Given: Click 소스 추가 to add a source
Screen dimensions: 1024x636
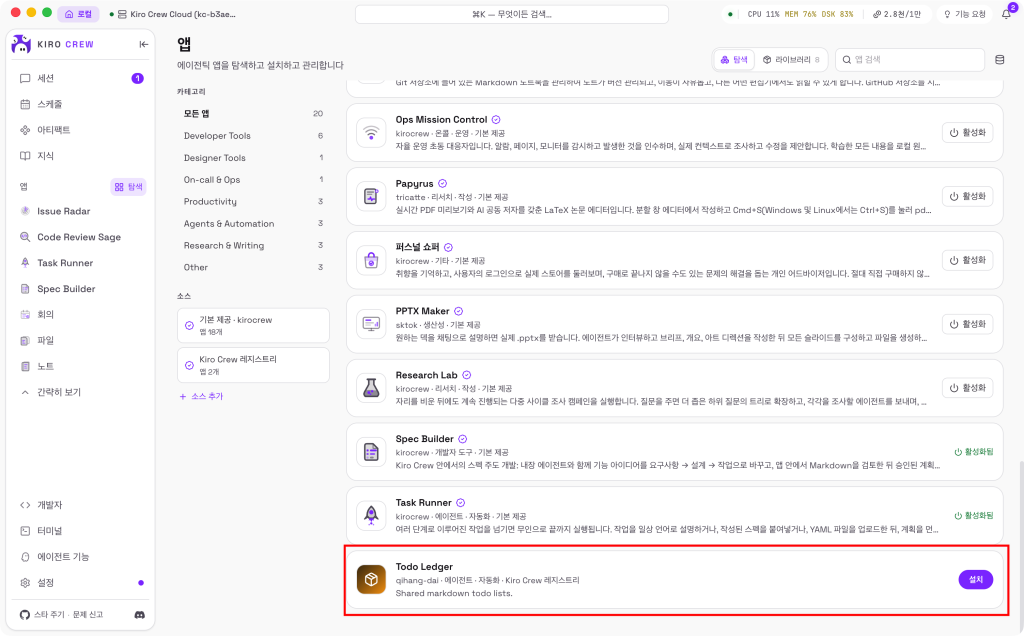Looking at the screenshot, I should [202, 396].
